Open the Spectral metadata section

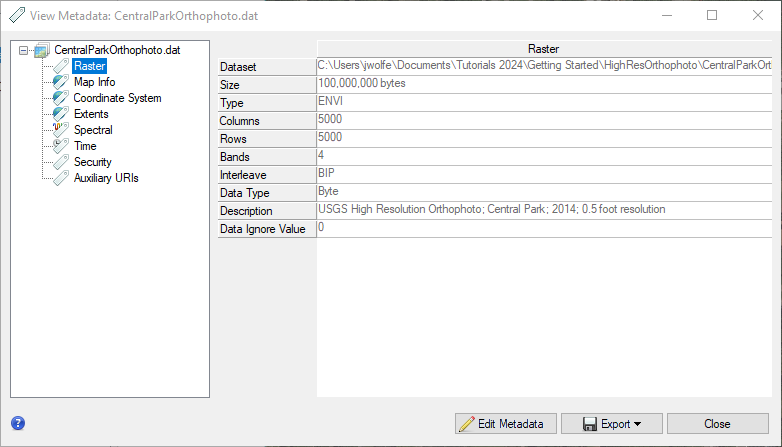93,130
